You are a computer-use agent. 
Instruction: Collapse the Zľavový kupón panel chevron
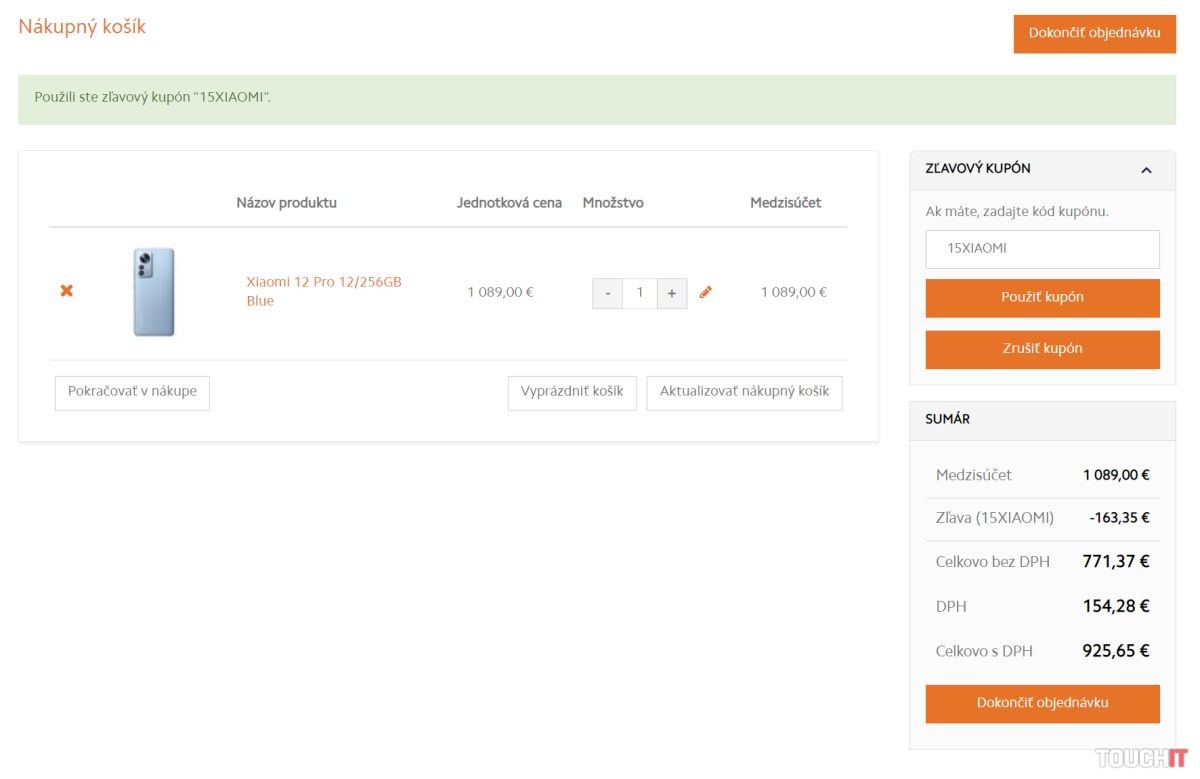tap(1146, 170)
